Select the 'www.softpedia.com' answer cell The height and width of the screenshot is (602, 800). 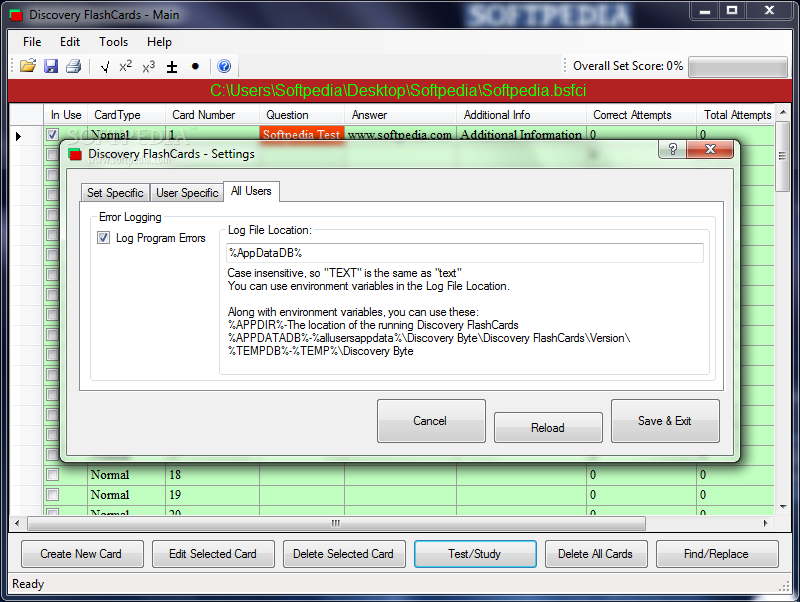tap(401, 135)
